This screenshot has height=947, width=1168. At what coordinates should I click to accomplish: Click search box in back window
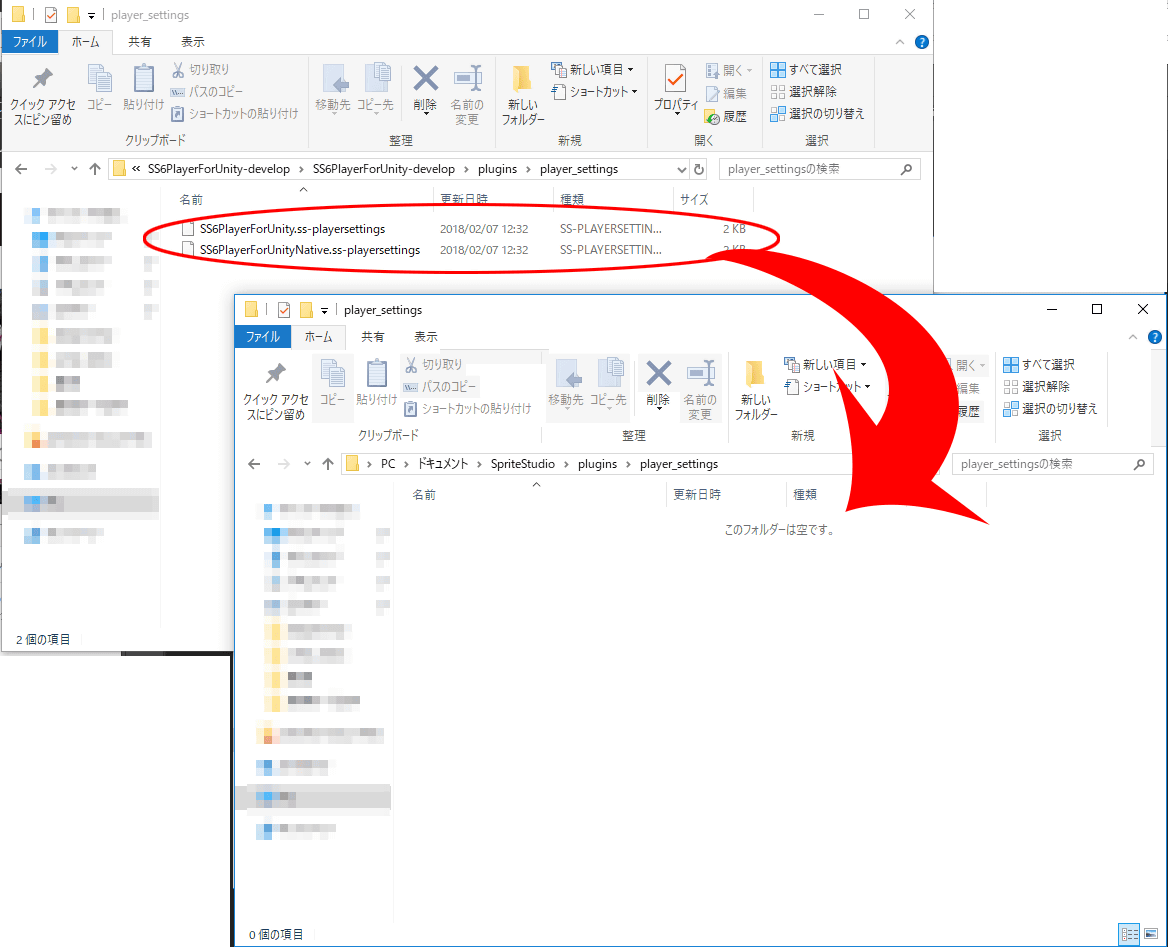point(819,169)
